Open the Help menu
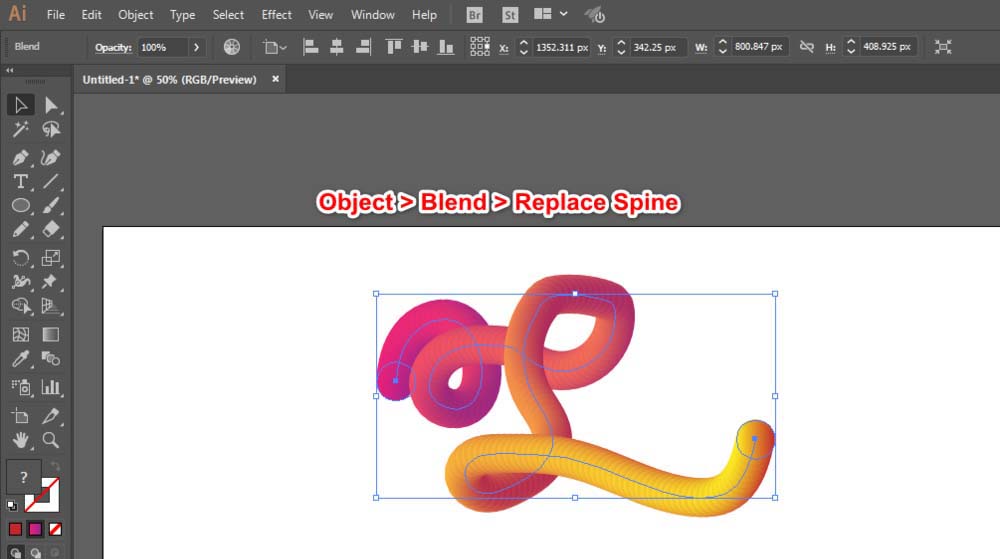 [x=424, y=15]
